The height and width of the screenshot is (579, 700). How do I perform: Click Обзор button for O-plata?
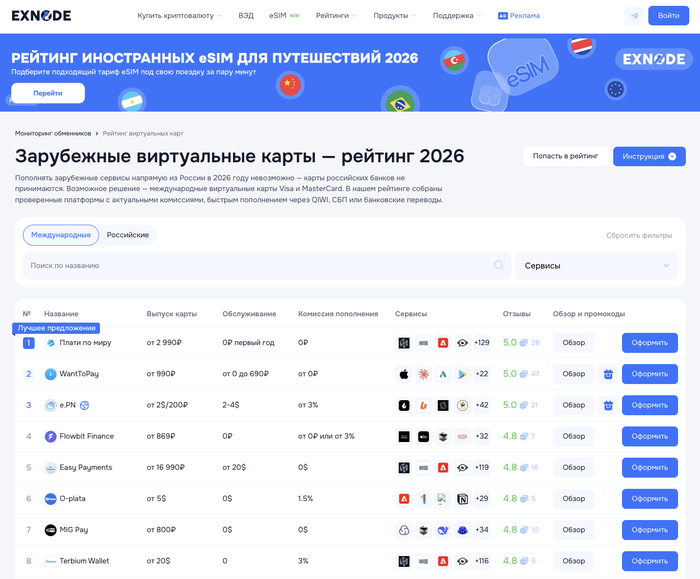click(574, 499)
